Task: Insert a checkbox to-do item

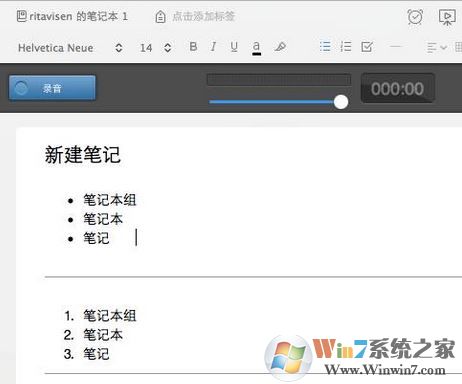Action: click(367, 47)
